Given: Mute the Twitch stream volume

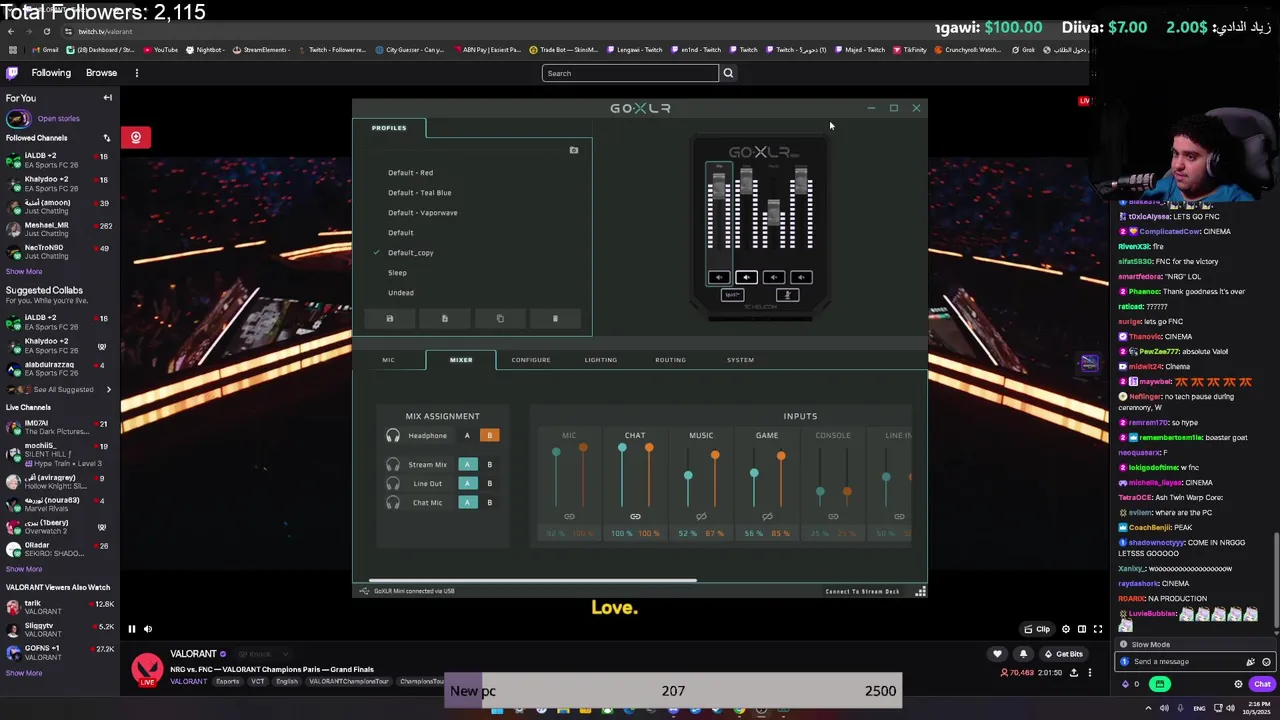Looking at the screenshot, I should [148, 629].
